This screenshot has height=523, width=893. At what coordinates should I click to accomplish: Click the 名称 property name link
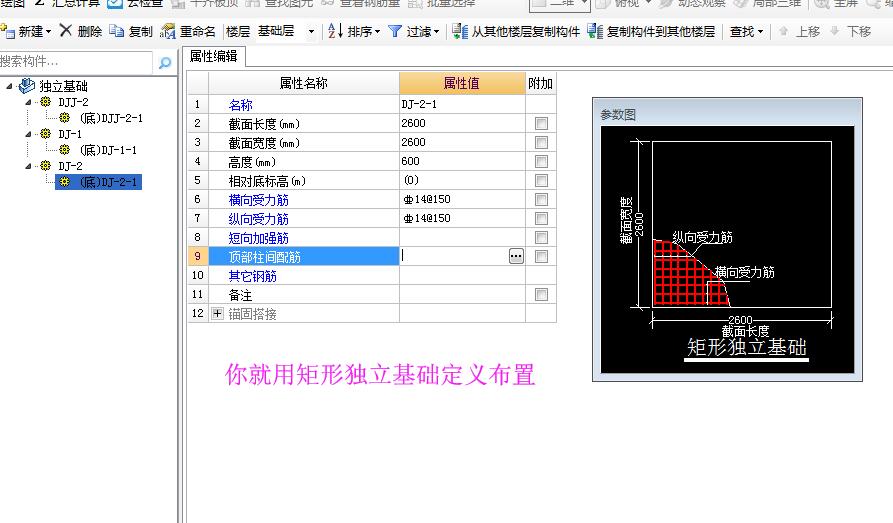tap(240, 105)
